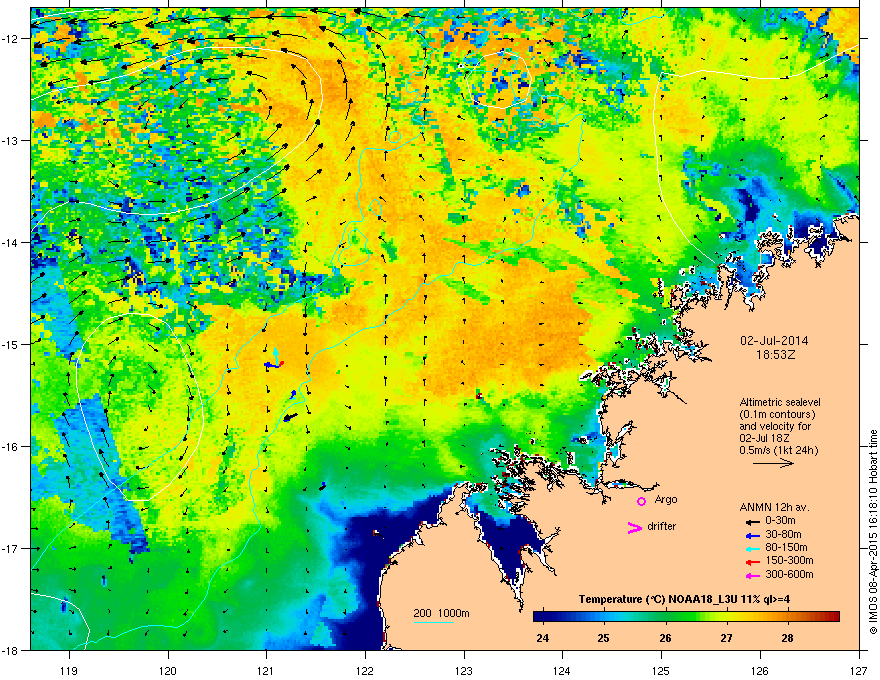
Task: Click the '150-300m' depth label
Action: pos(789,560)
